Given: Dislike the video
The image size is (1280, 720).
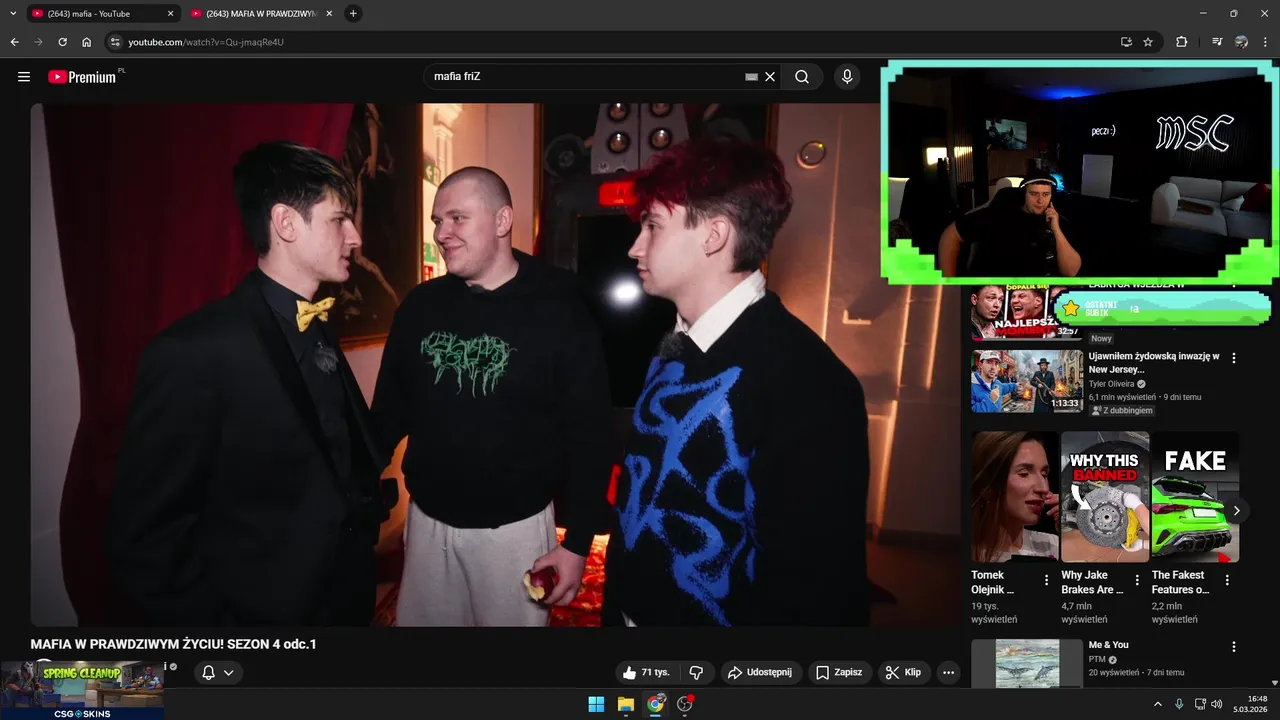Looking at the screenshot, I should [696, 673].
